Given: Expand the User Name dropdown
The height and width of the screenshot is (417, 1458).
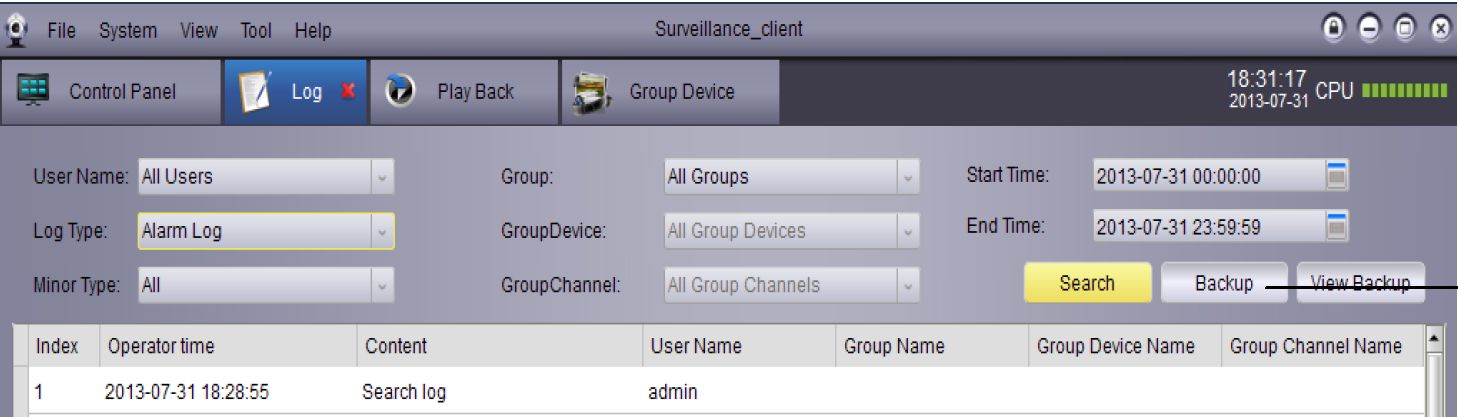Looking at the screenshot, I should coord(382,177).
